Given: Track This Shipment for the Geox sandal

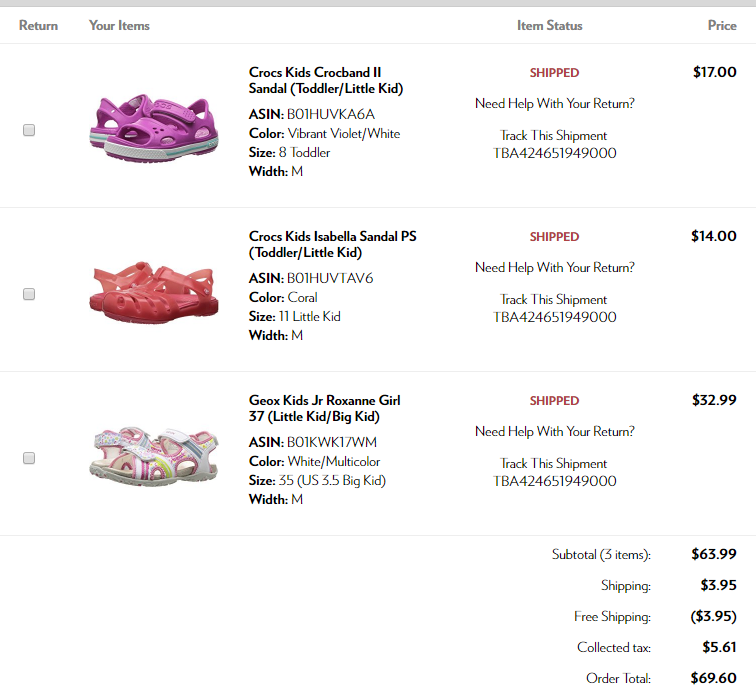Looking at the screenshot, I should [554, 463].
